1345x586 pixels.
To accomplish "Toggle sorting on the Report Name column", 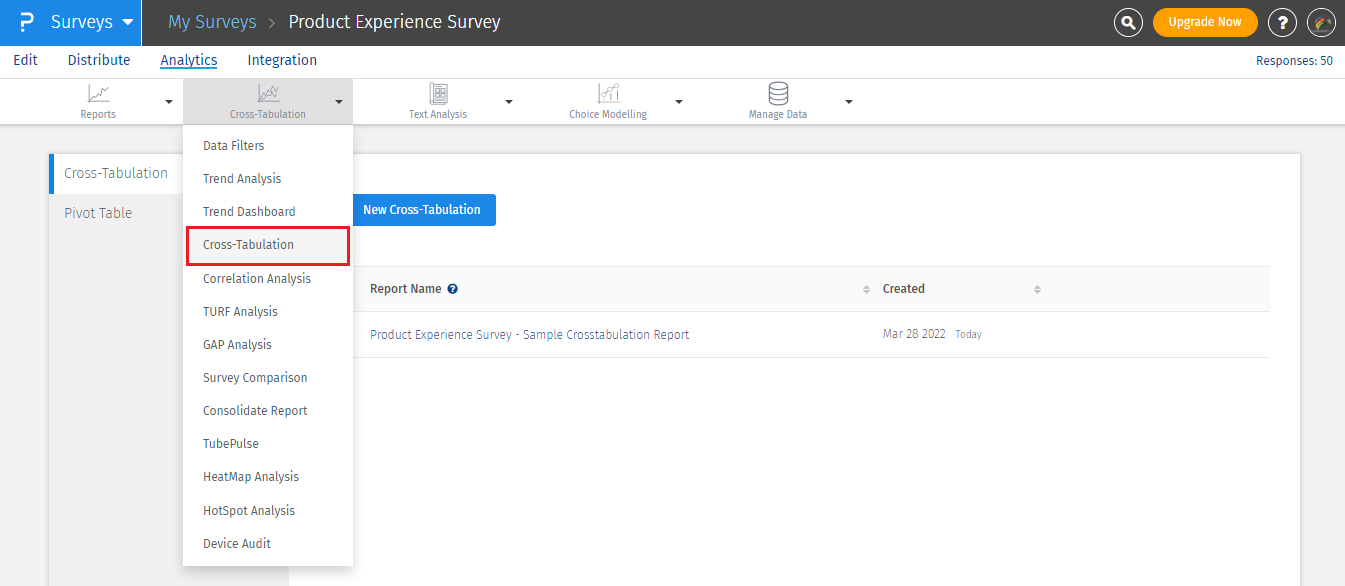I will coord(866,289).
